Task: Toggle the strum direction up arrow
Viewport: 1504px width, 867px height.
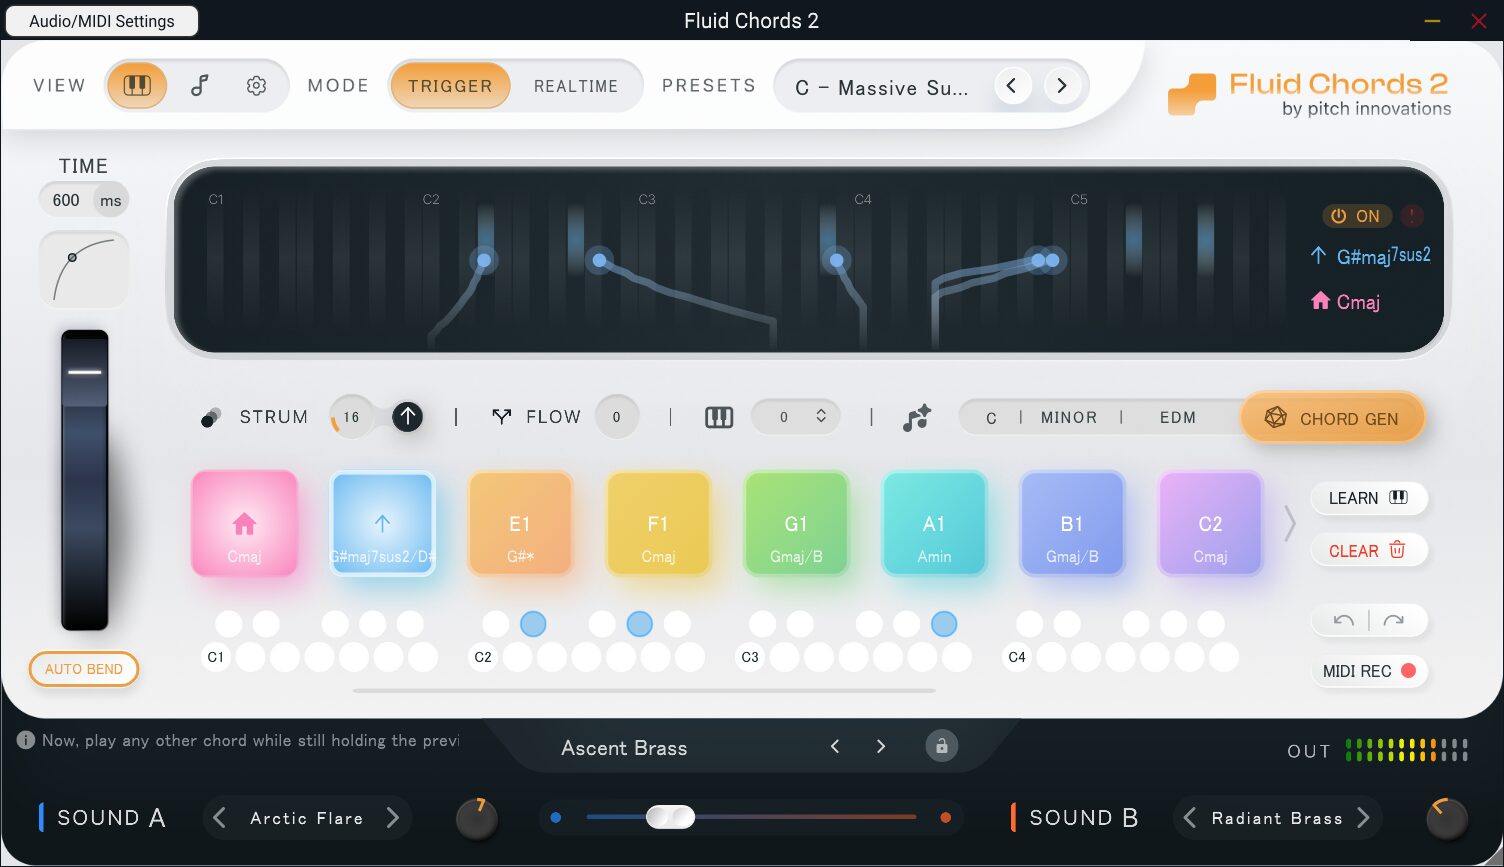Action: 407,417
